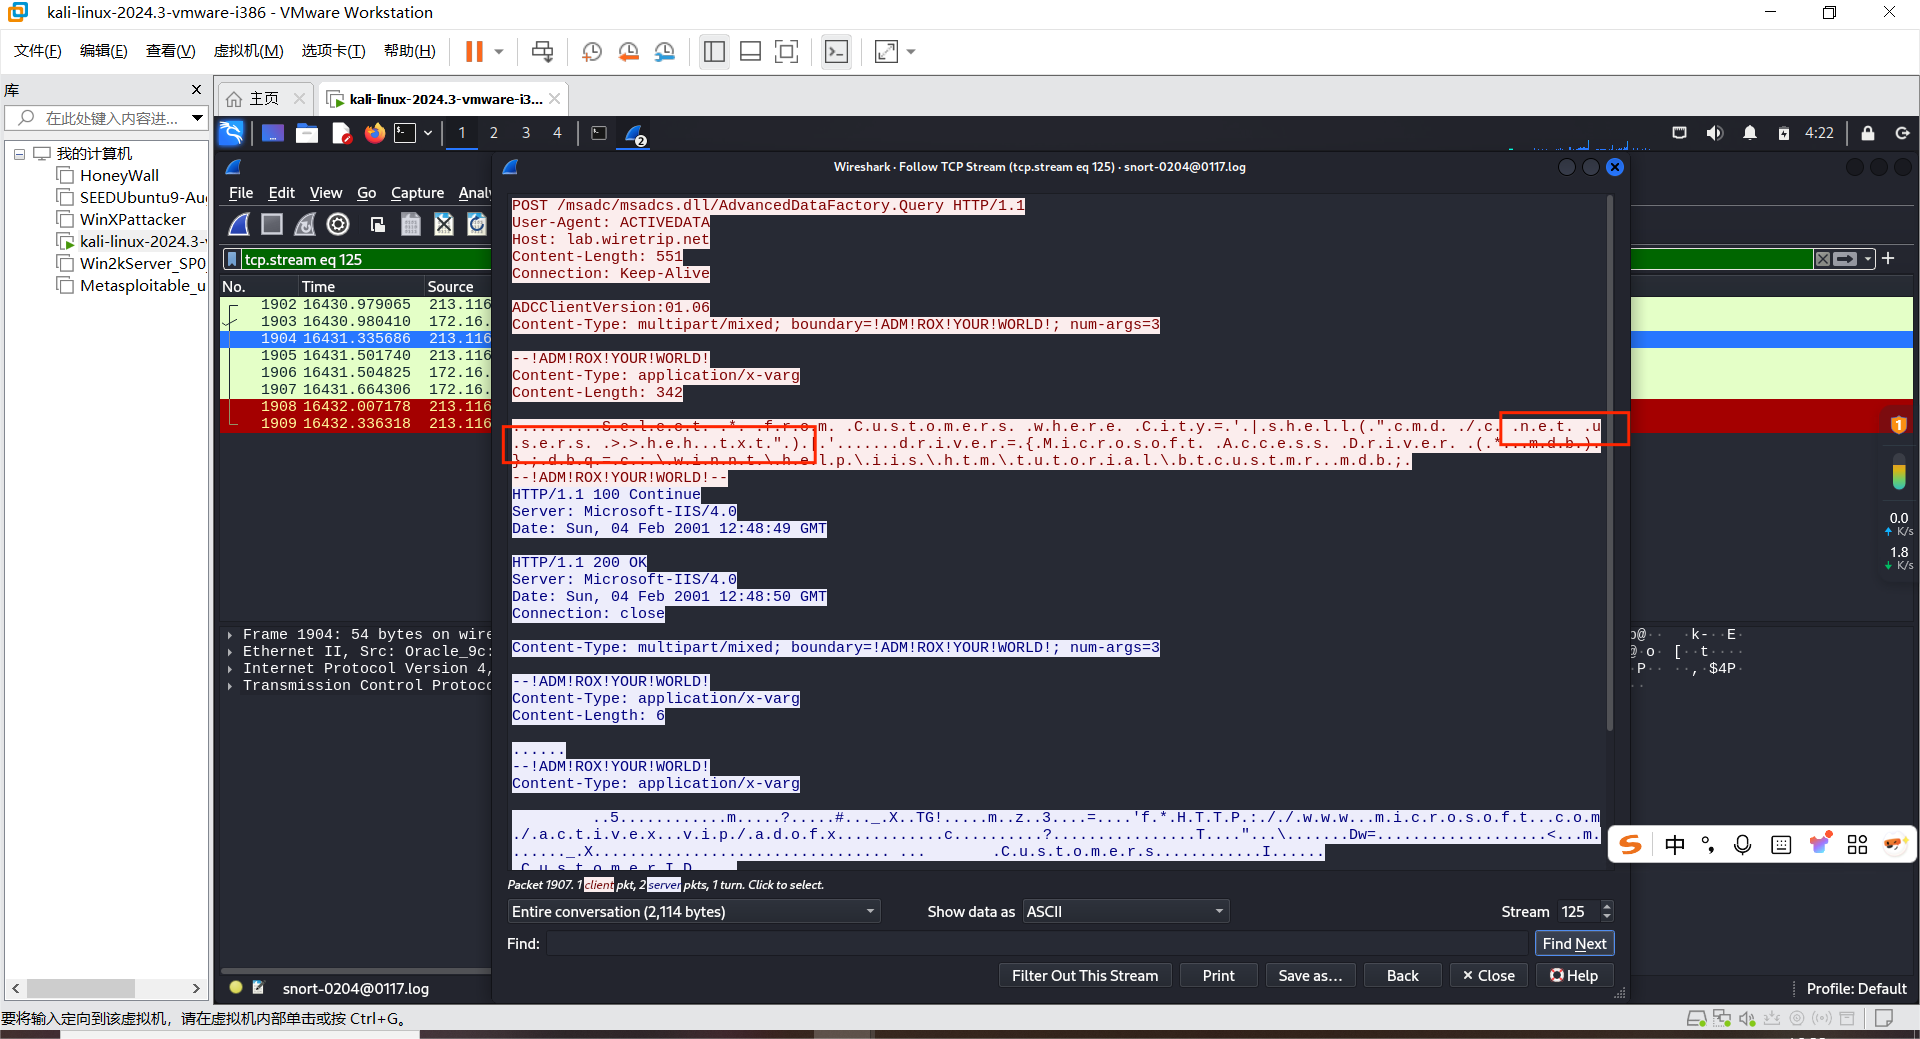Open the library search dropdown arrow
Image resolution: width=1920 pixels, height=1039 pixels.
coord(197,118)
